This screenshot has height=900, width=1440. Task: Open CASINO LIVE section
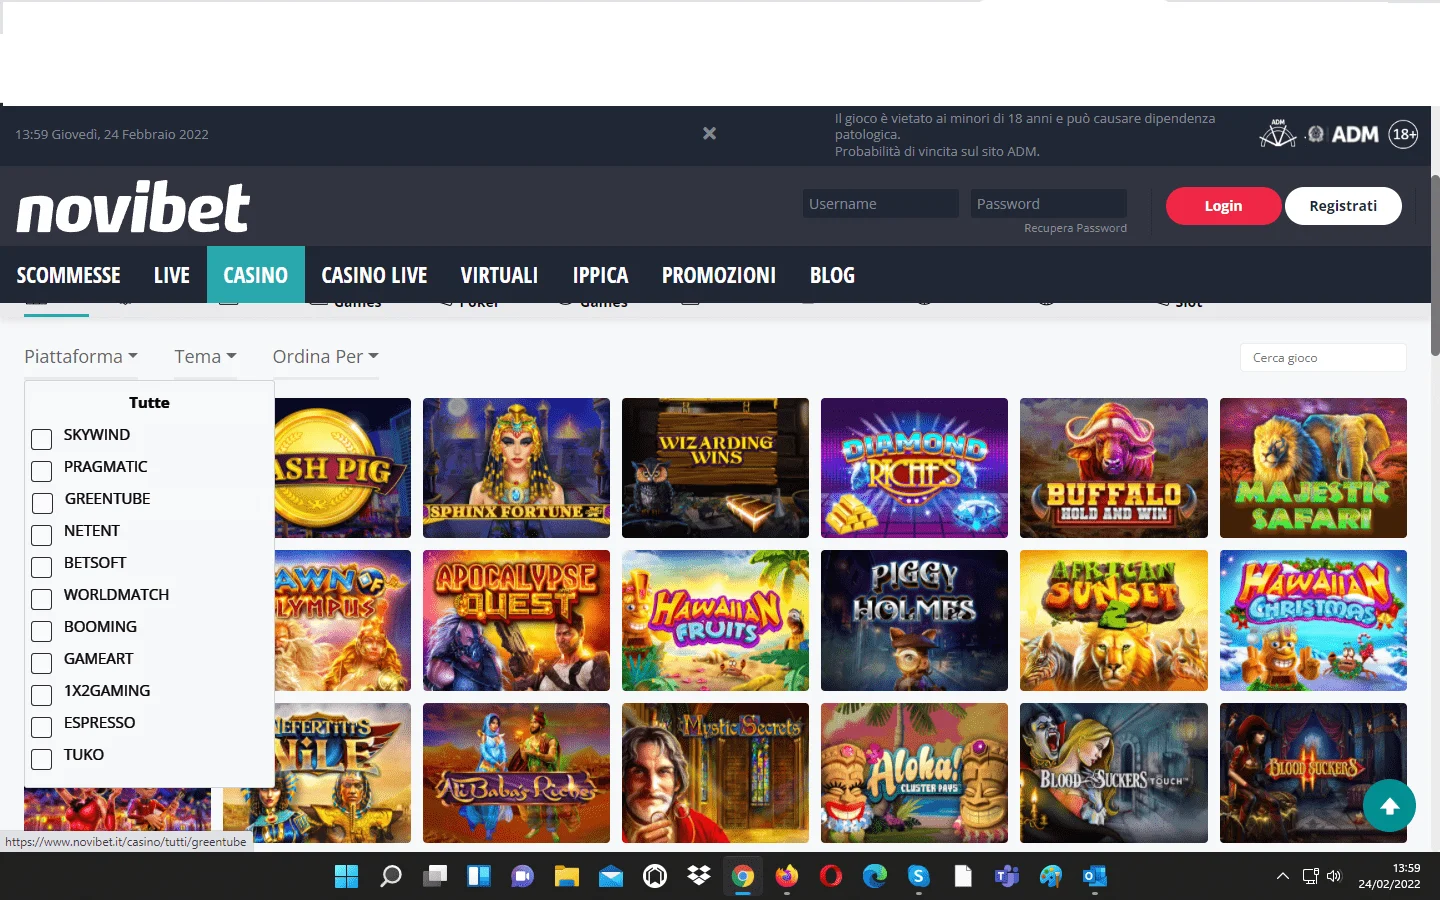(x=374, y=275)
